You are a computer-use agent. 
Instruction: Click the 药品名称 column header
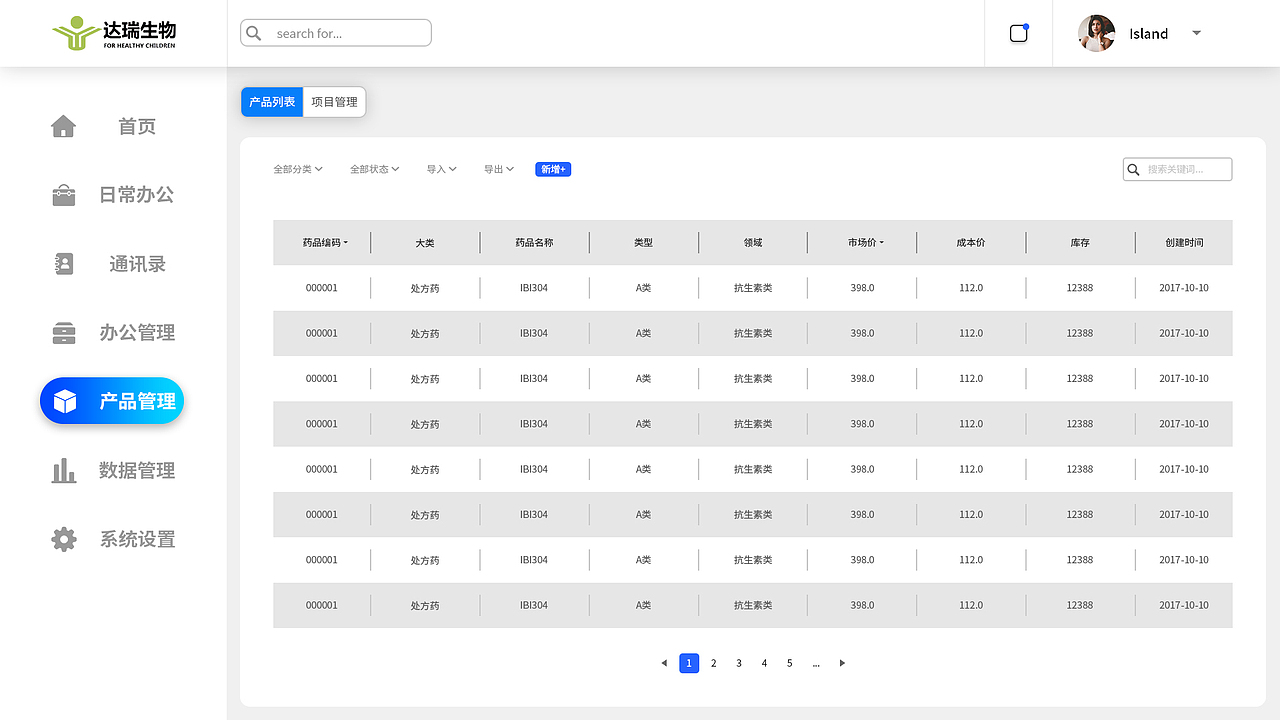534,243
